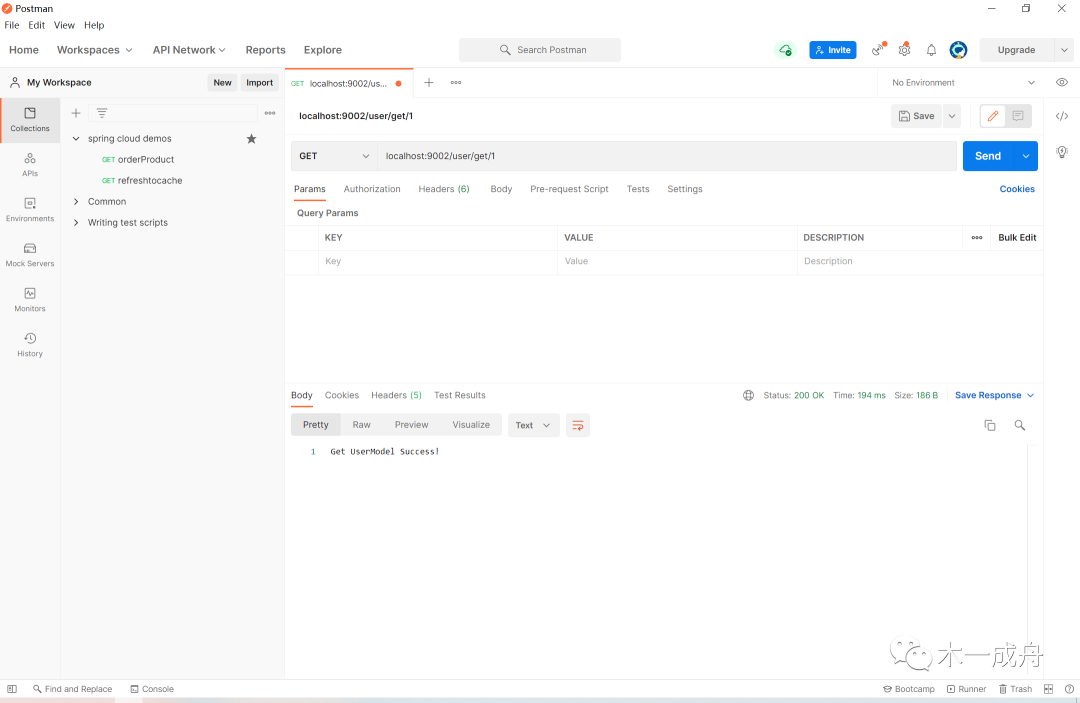This screenshot has height=703, width=1080.
Task: Collapse the spring cloud demos collection
Action: point(76,138)
